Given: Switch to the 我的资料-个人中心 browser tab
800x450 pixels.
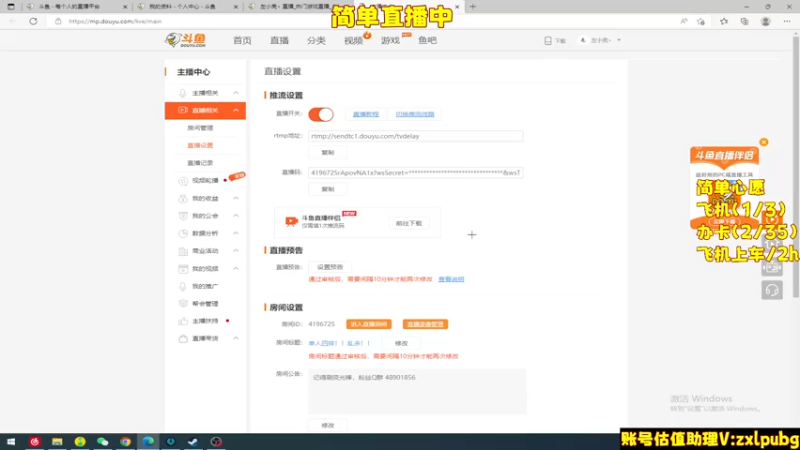Looking at the screenshot, I should [x=186, y=7].
